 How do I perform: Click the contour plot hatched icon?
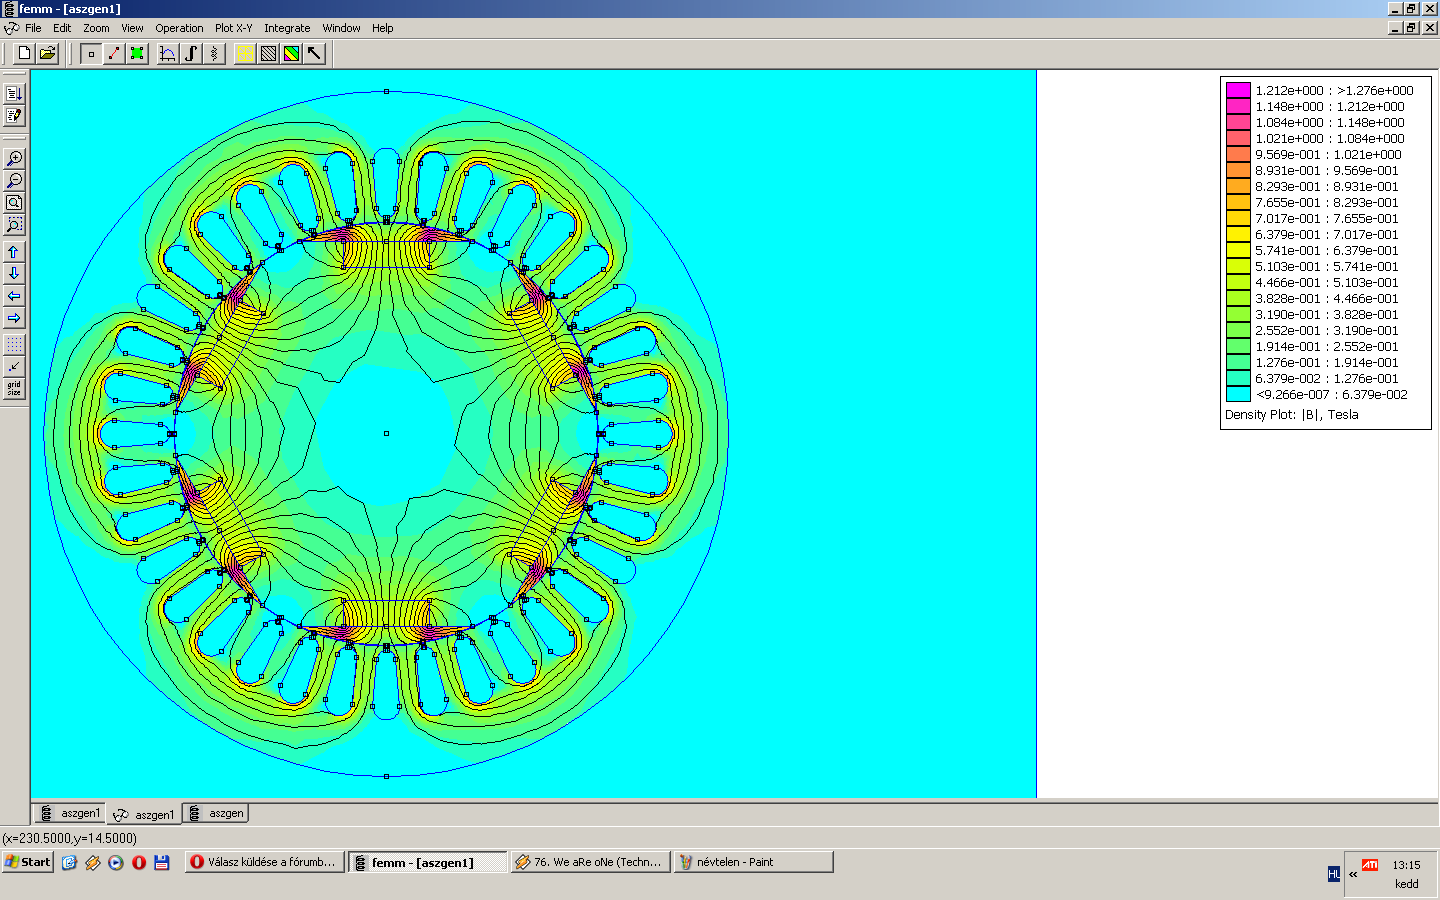pos(268,53)
